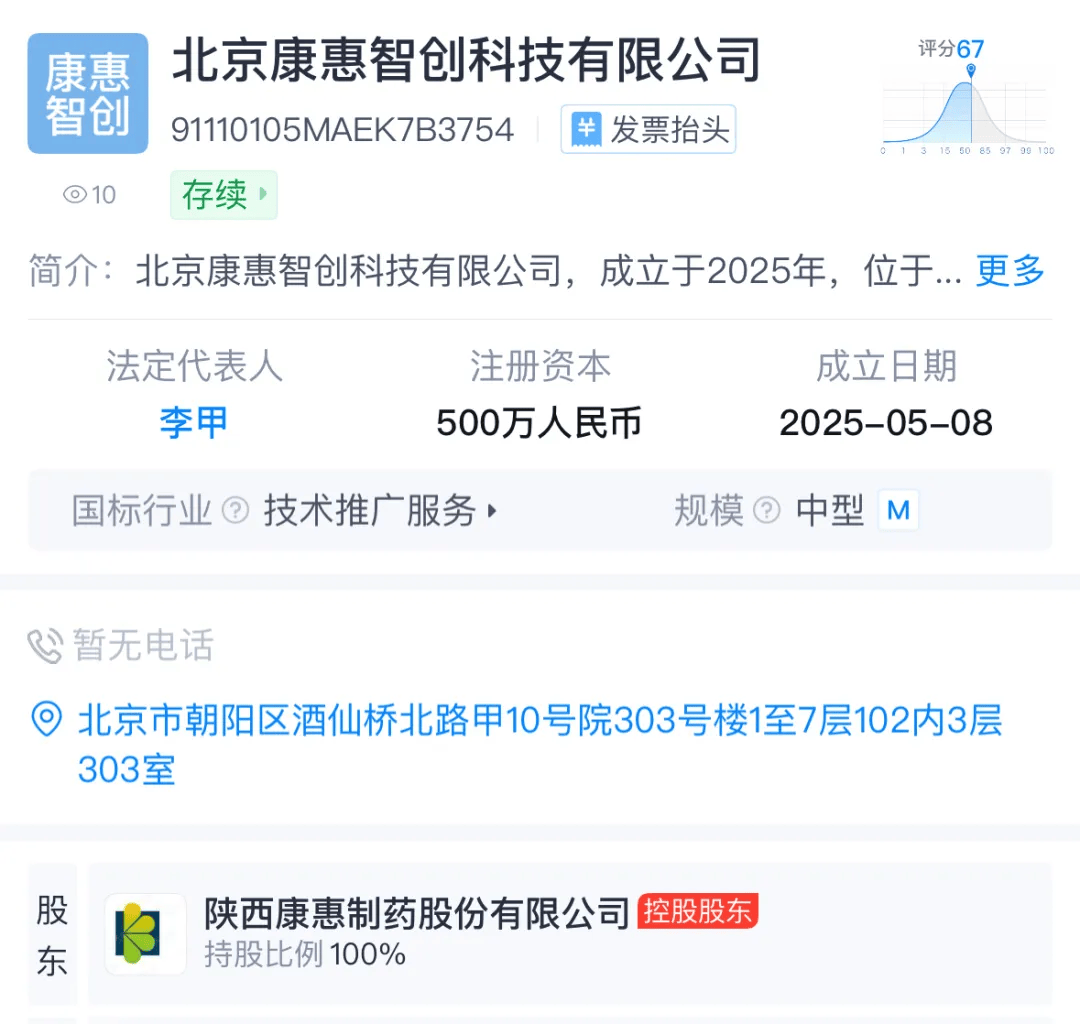Open the 北京市朝阳区酒仙桥北路 address link
Viewport: 1080px width, 1024px height.
pos(539,744)
